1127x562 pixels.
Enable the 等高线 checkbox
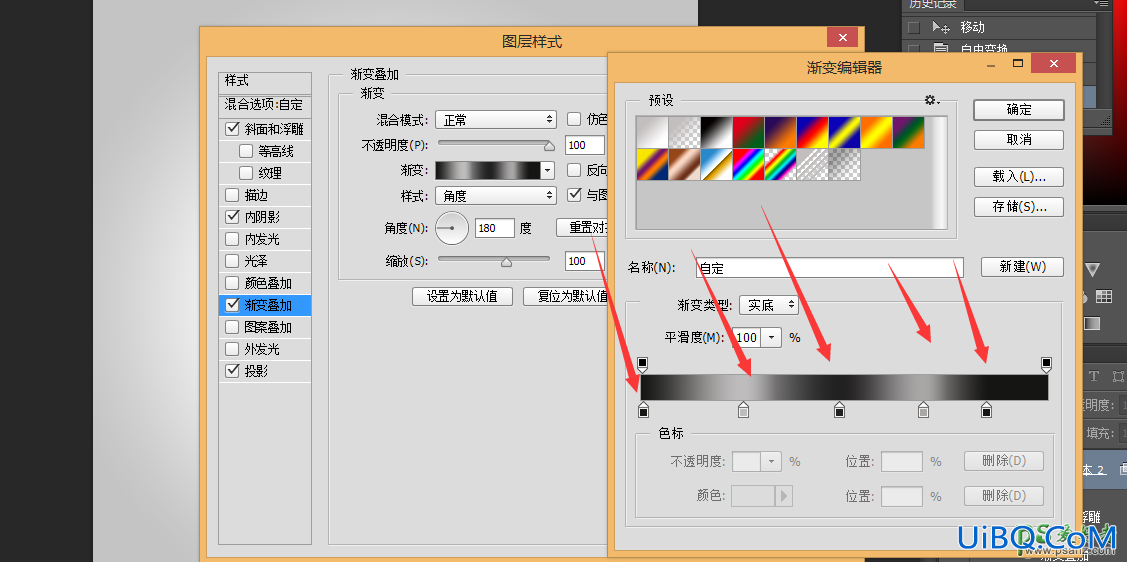(246, 152)
